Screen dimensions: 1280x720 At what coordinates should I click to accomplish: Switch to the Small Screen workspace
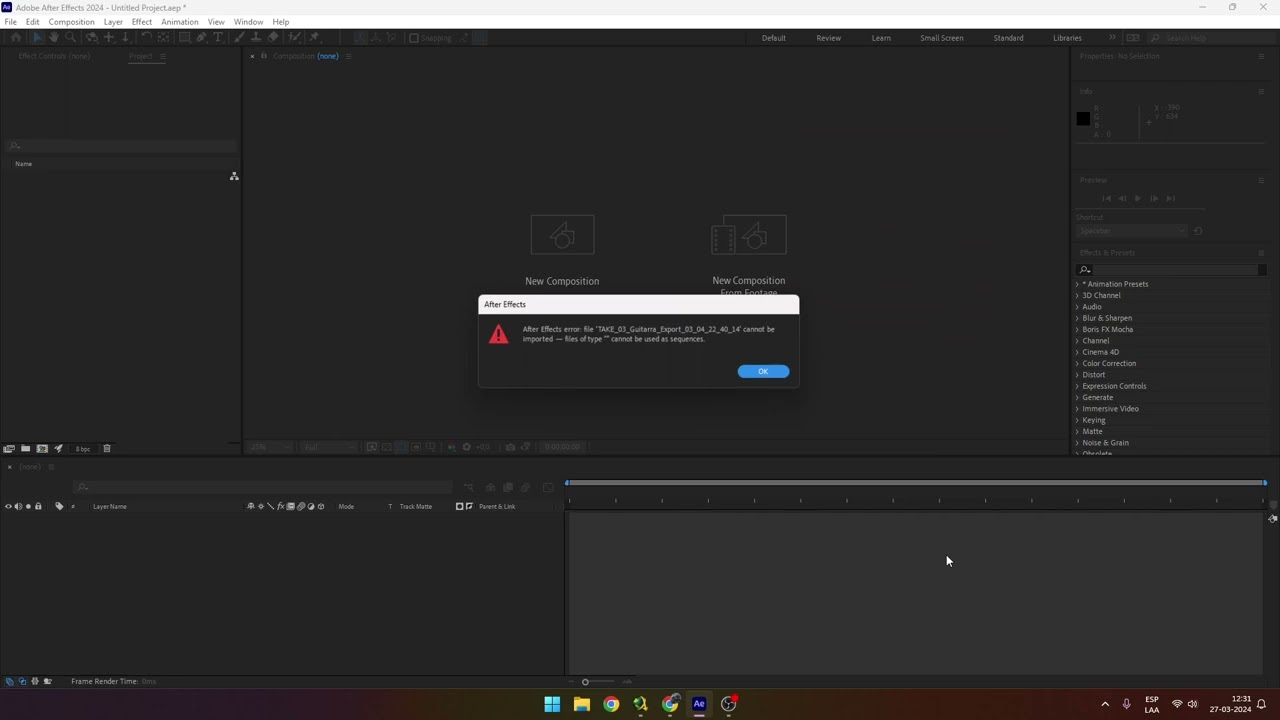[x=941, y=38]
